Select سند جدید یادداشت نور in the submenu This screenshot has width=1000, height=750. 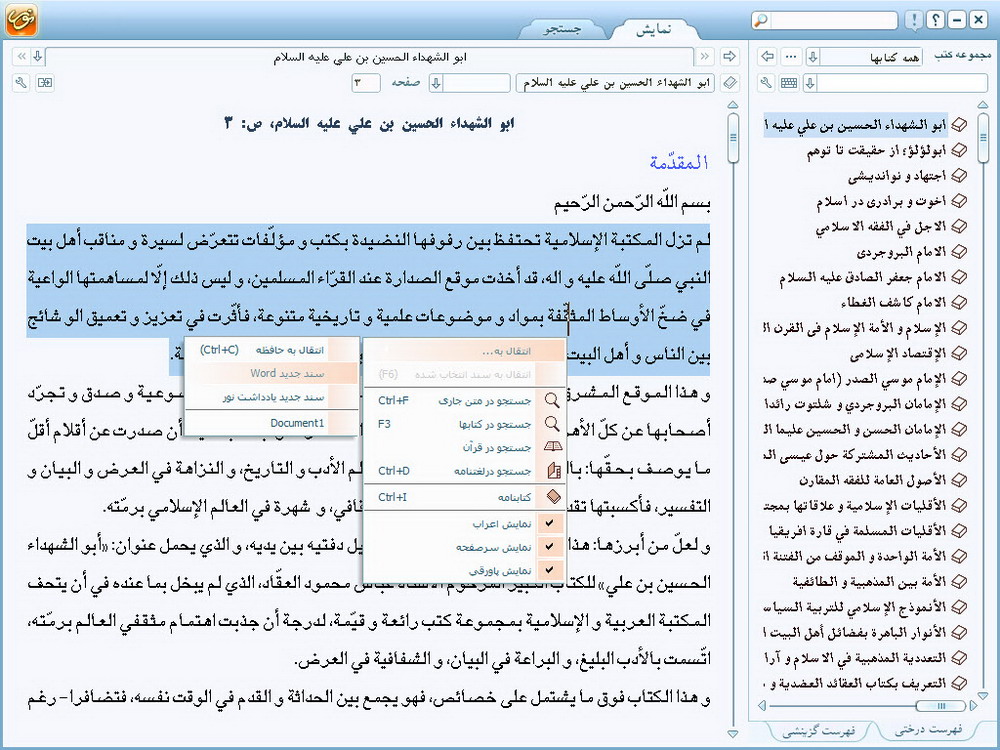[272, 397]
